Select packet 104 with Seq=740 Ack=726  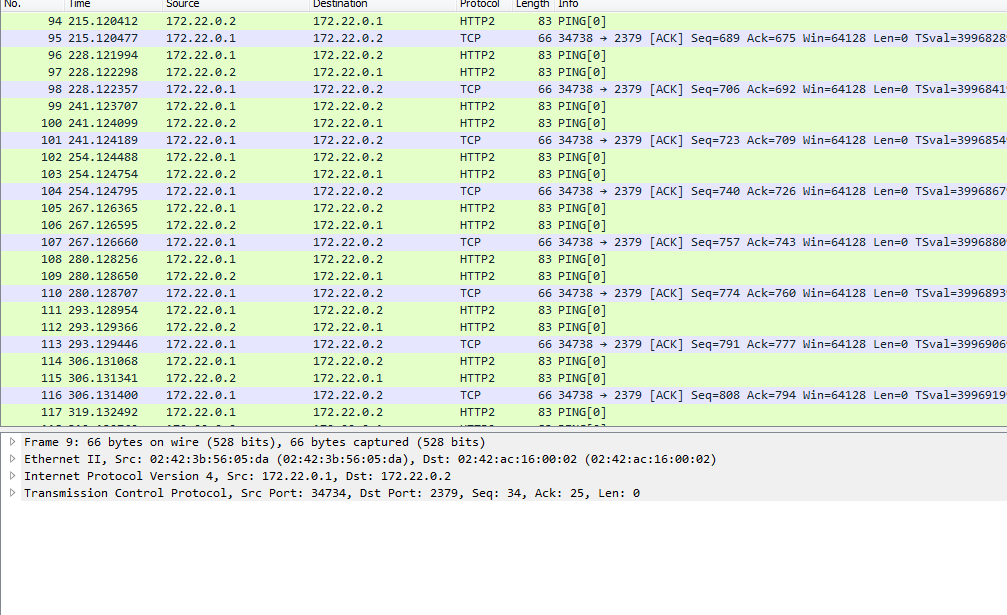[504, 191]
